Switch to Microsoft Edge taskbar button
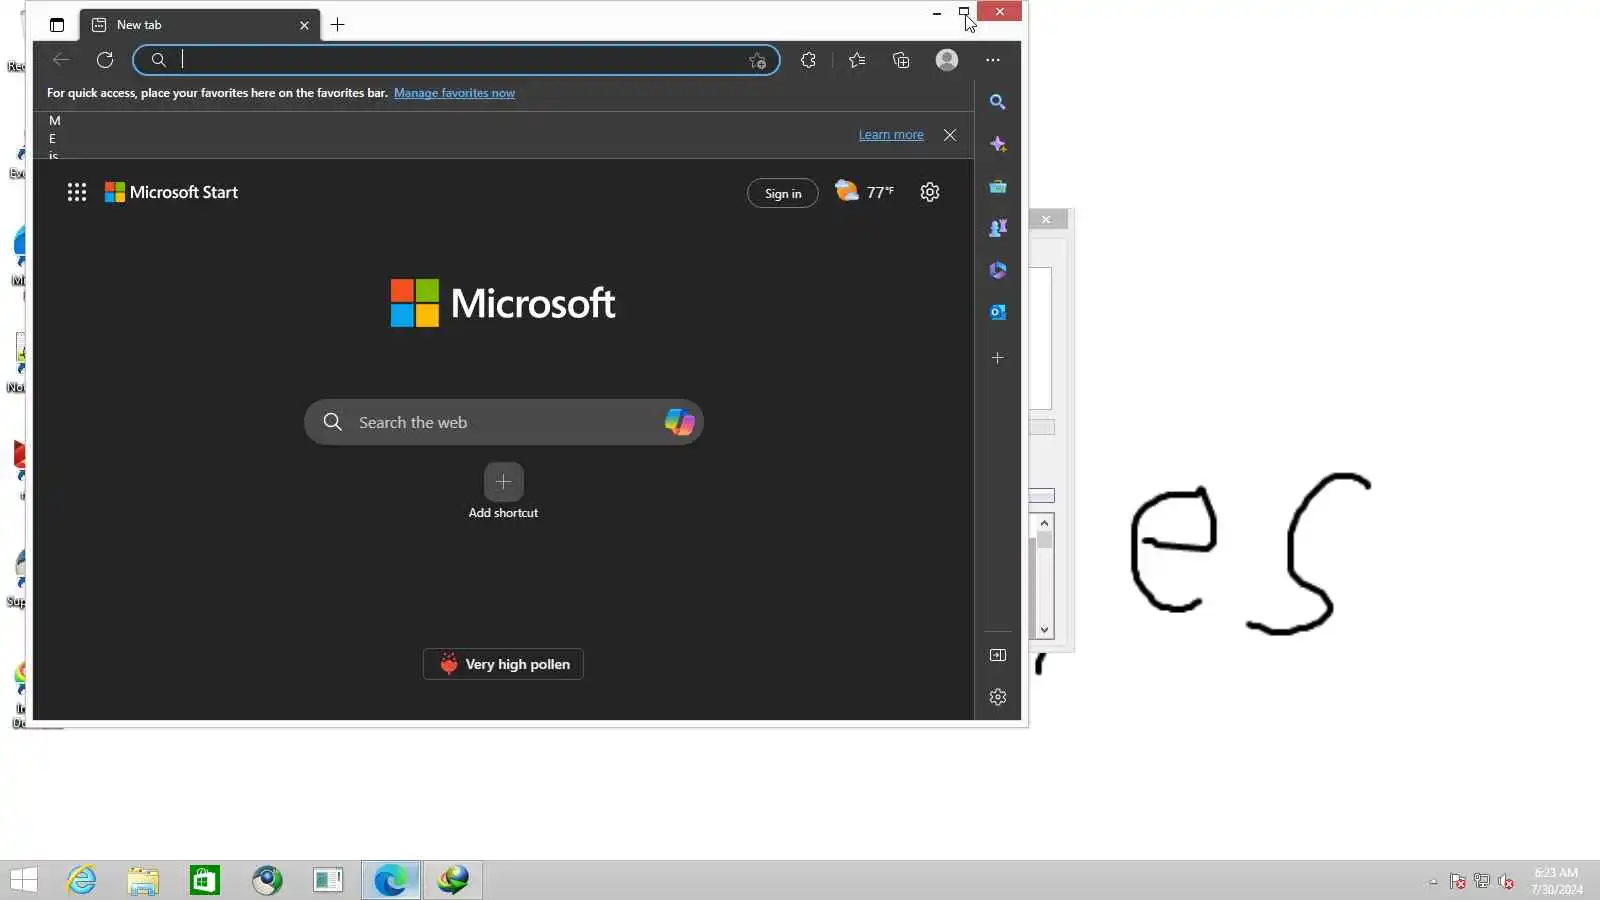This screenshot has width=1600, height=900. click(x=390, y=880)
